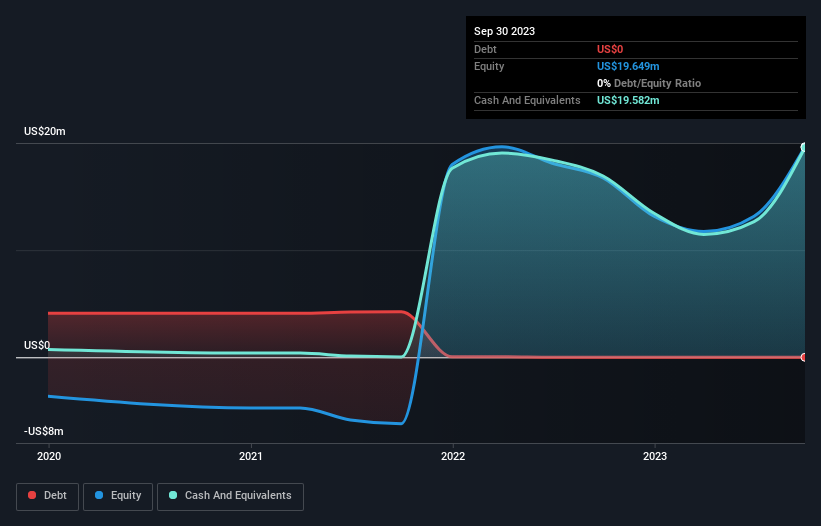Click the US$20m y-axis label
Screen dimensions: 821x526
45,131
